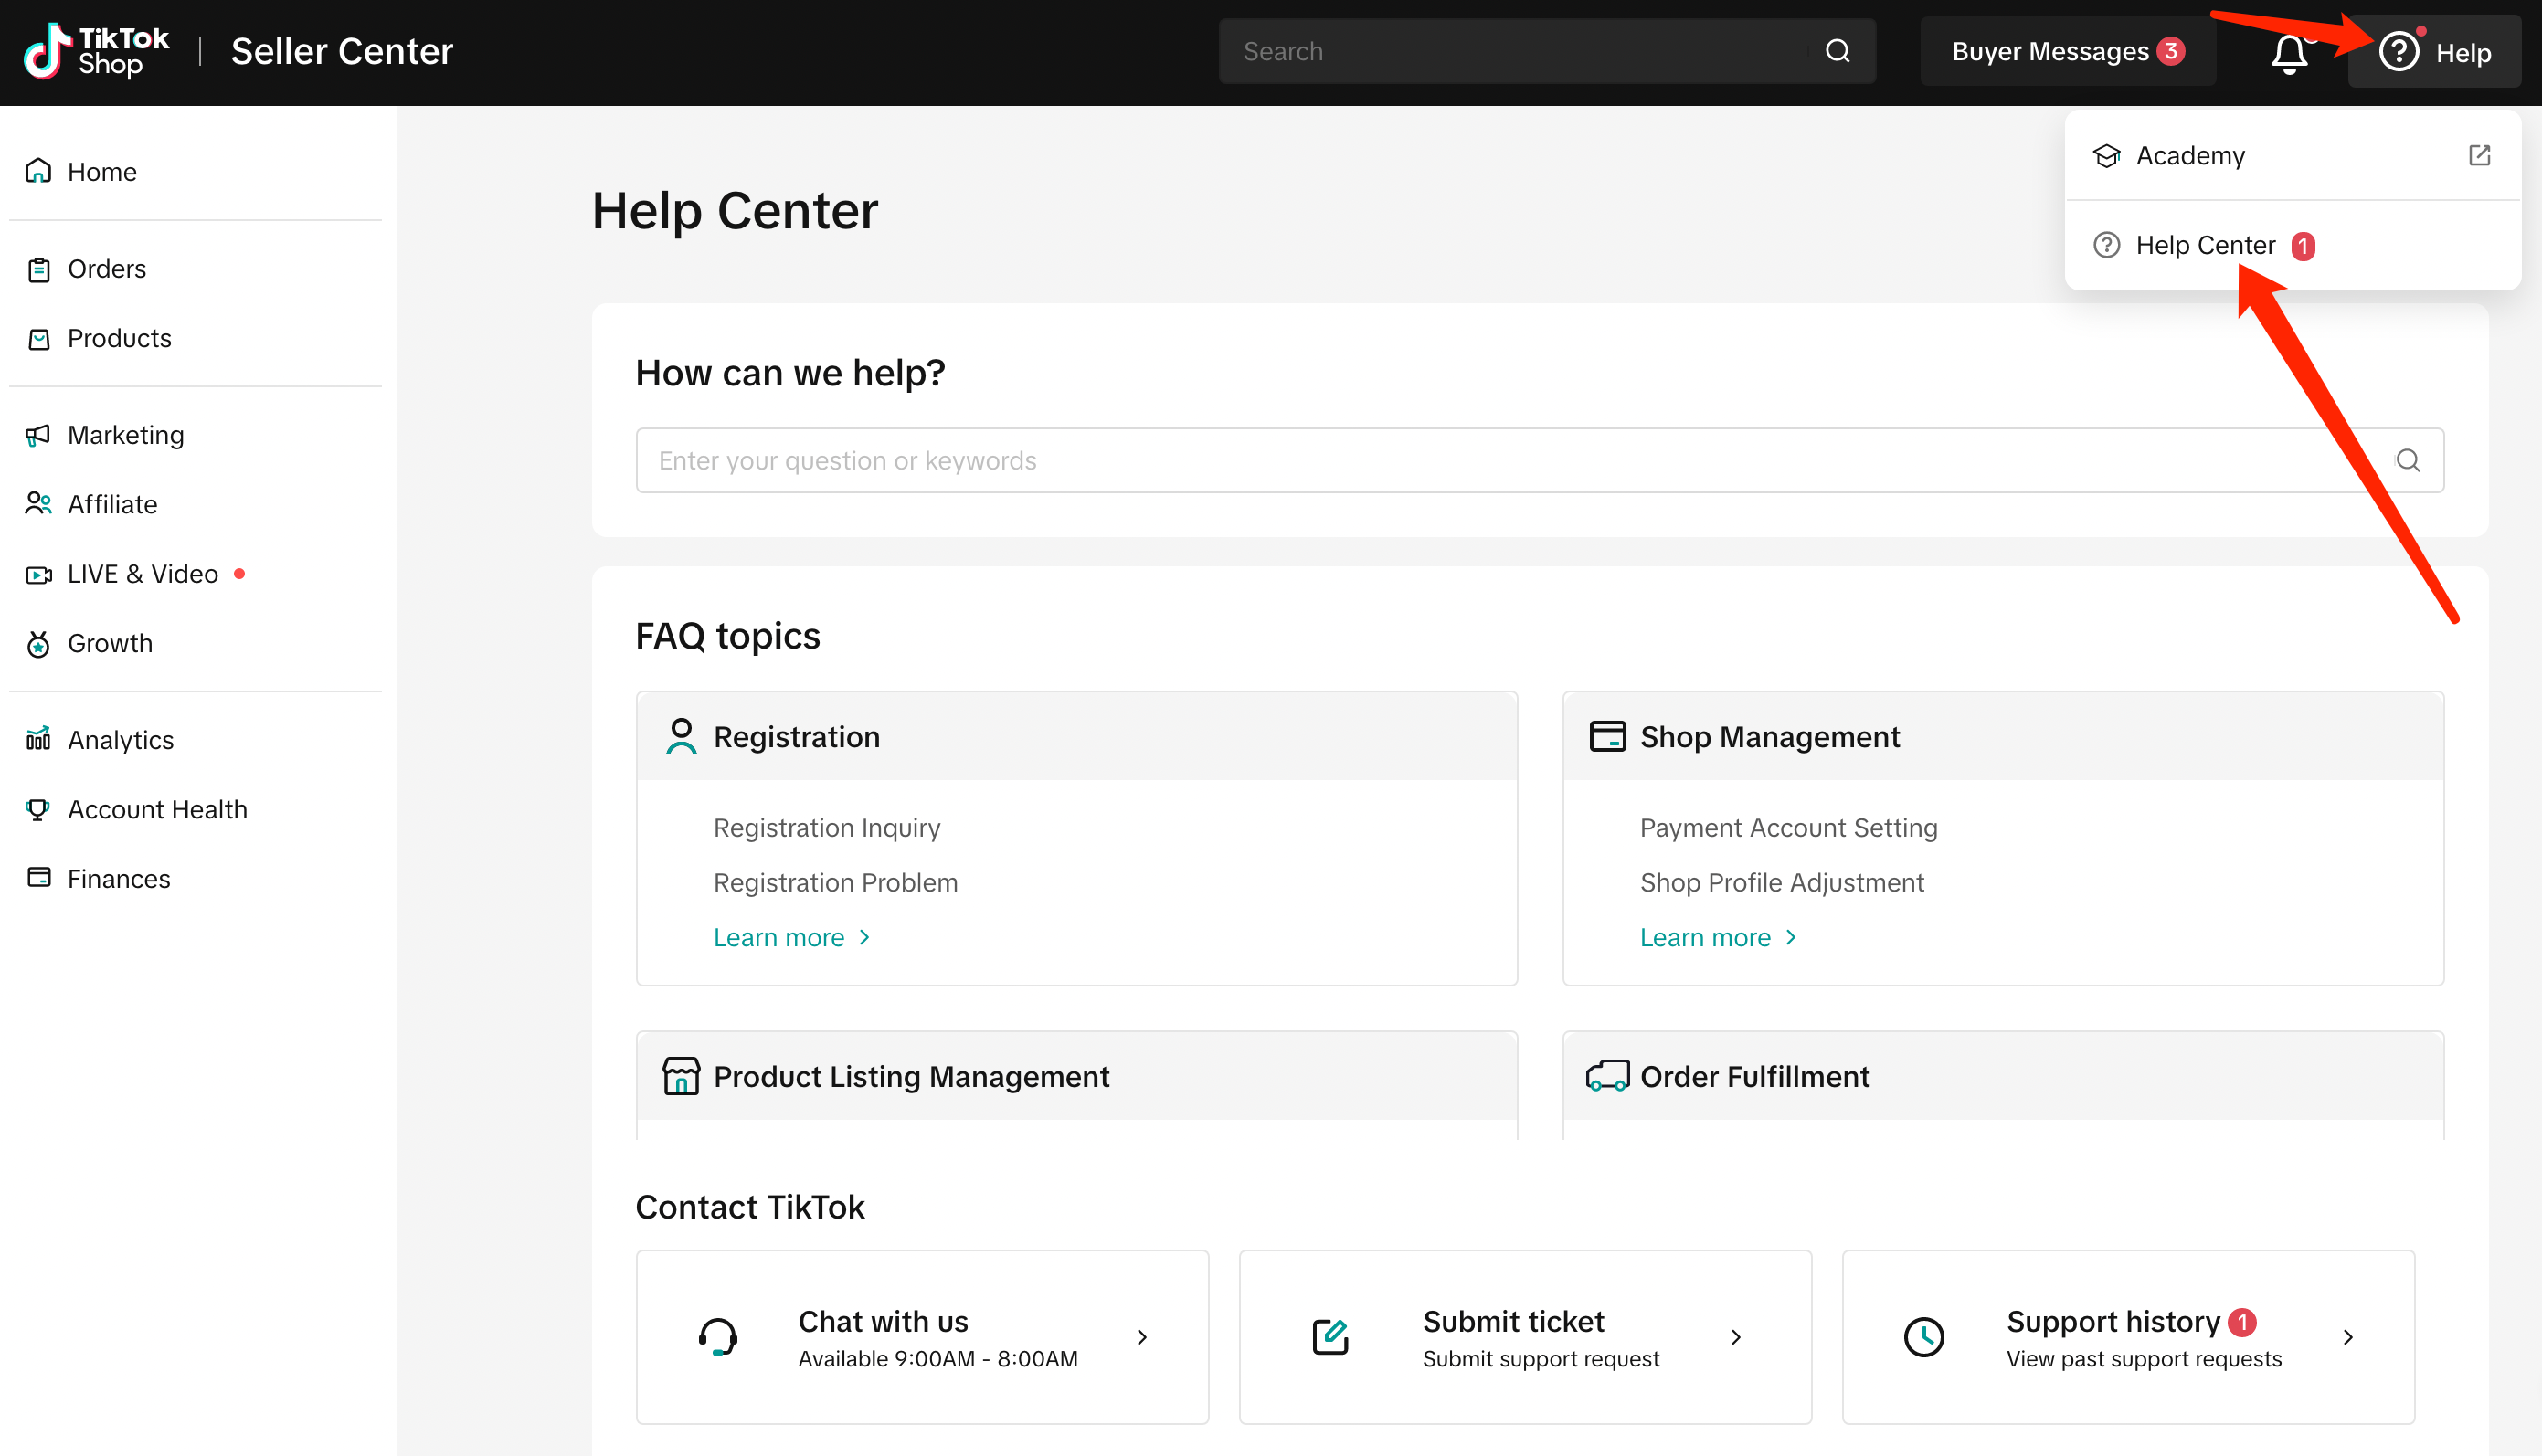This screenshot has height=1456, width=2542.
Task: Expand Chat with us chevron arrow
Action: (1142, 1337)
